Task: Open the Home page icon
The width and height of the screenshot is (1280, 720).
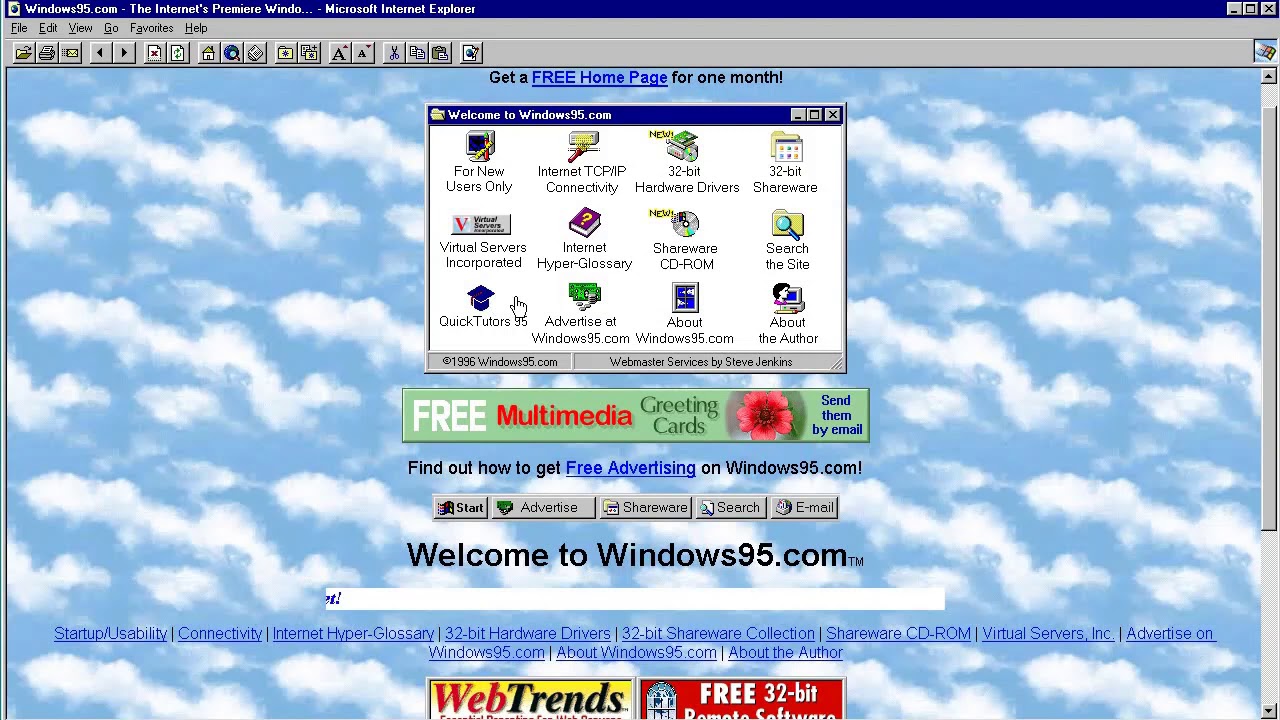Action: pyautogui.click(x=208, y=53)
